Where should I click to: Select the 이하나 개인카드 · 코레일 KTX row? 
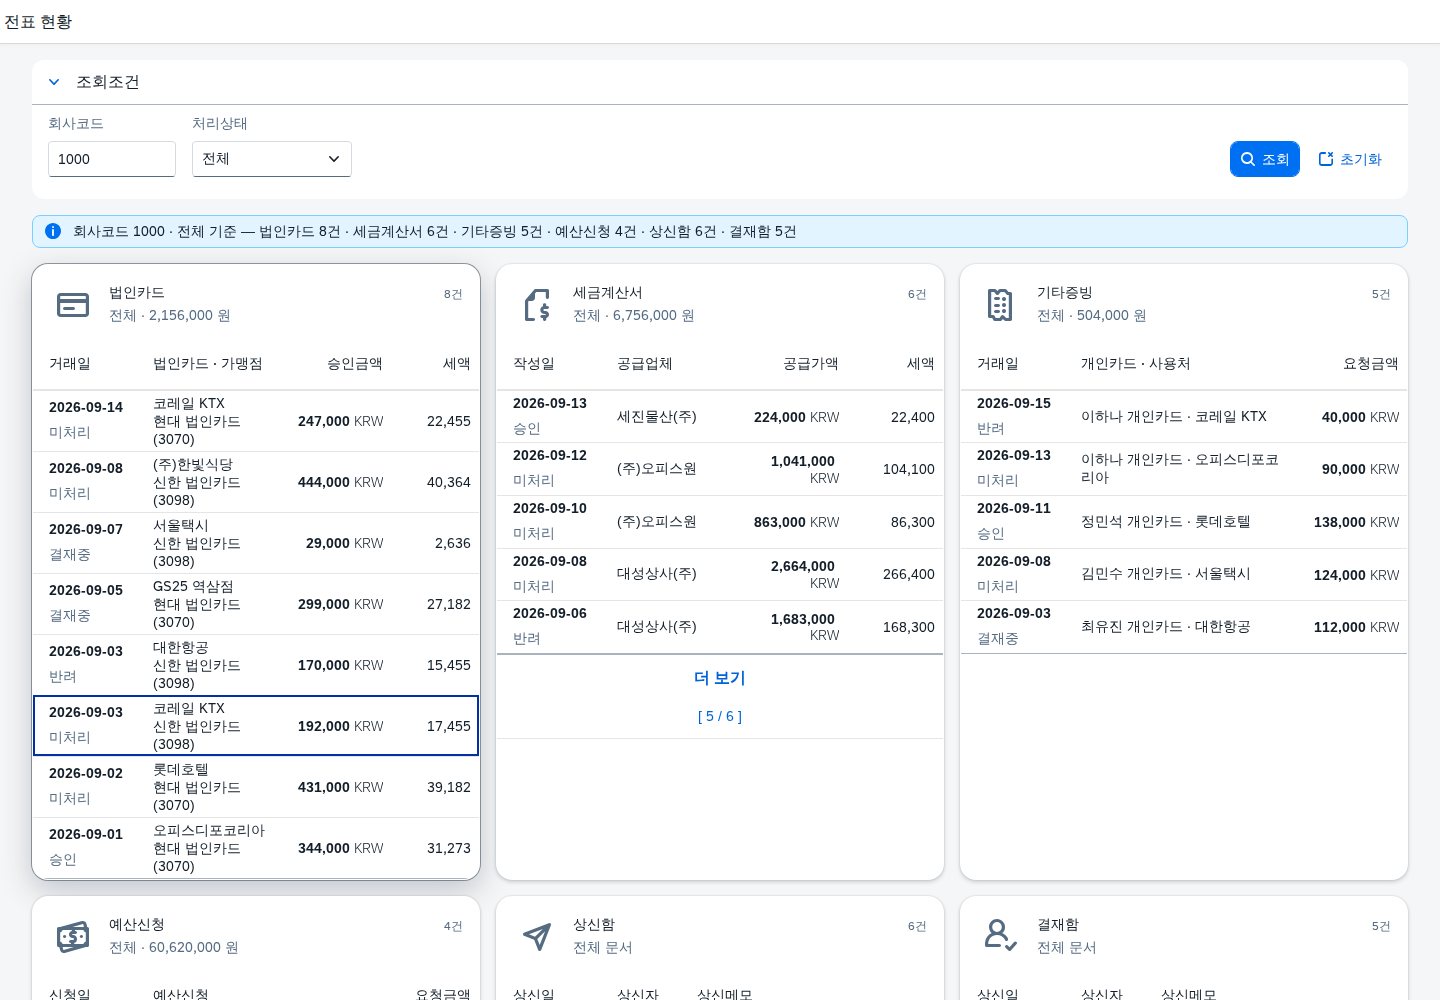tap(1184, 417)
